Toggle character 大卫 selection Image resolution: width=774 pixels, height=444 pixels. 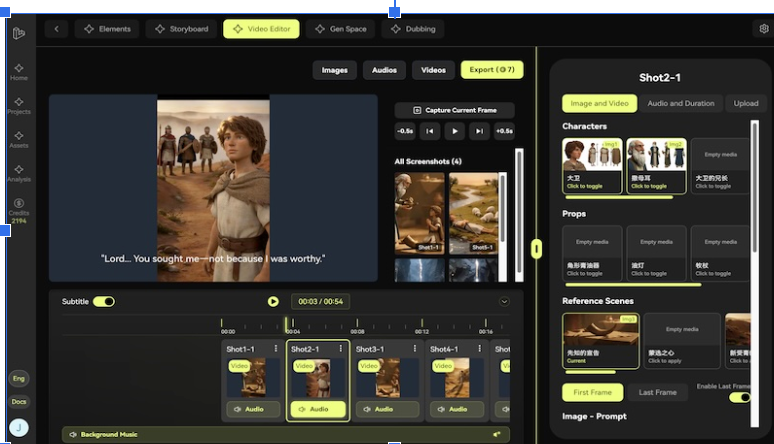click(592, 166)
